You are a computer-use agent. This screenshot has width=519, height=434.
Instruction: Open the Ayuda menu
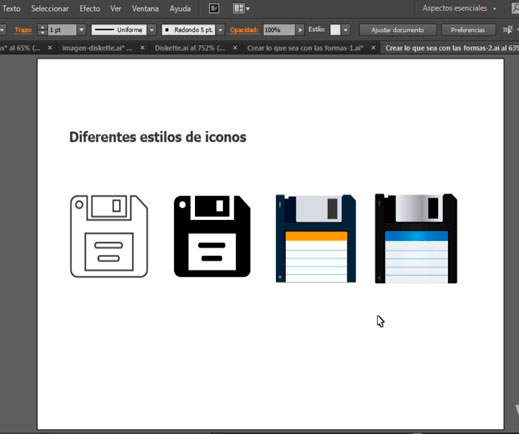click(x=180, y=9)
